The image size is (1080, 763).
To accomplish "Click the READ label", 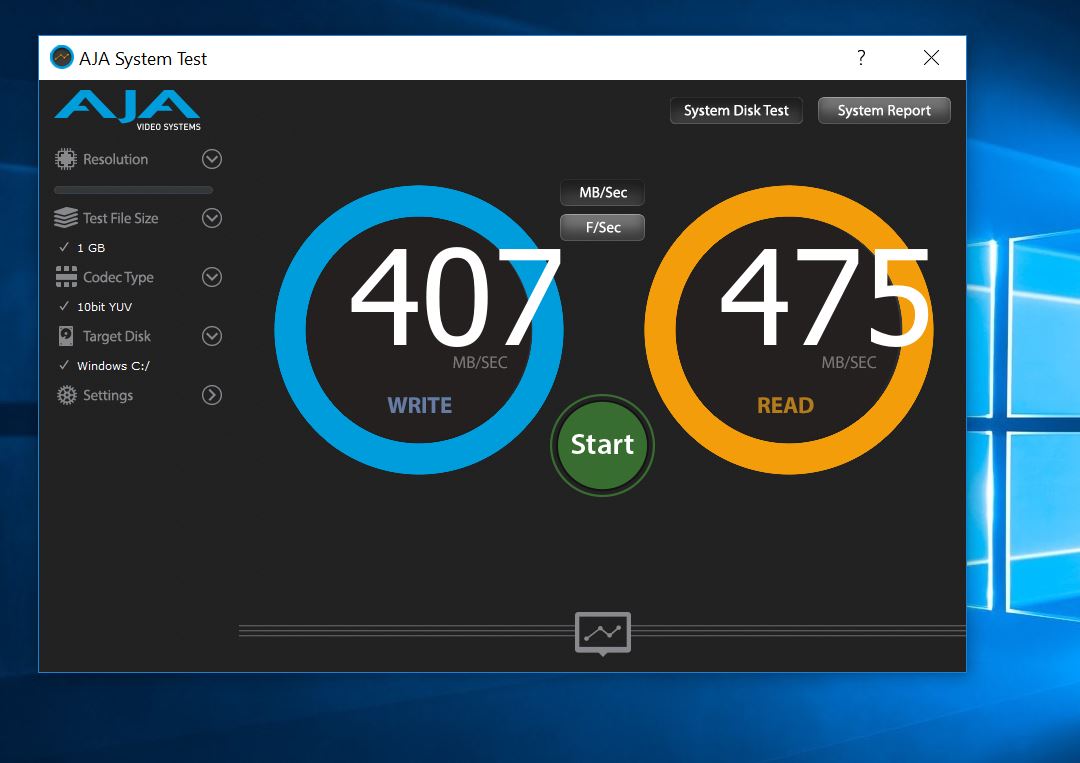I will tap(786, 405).
